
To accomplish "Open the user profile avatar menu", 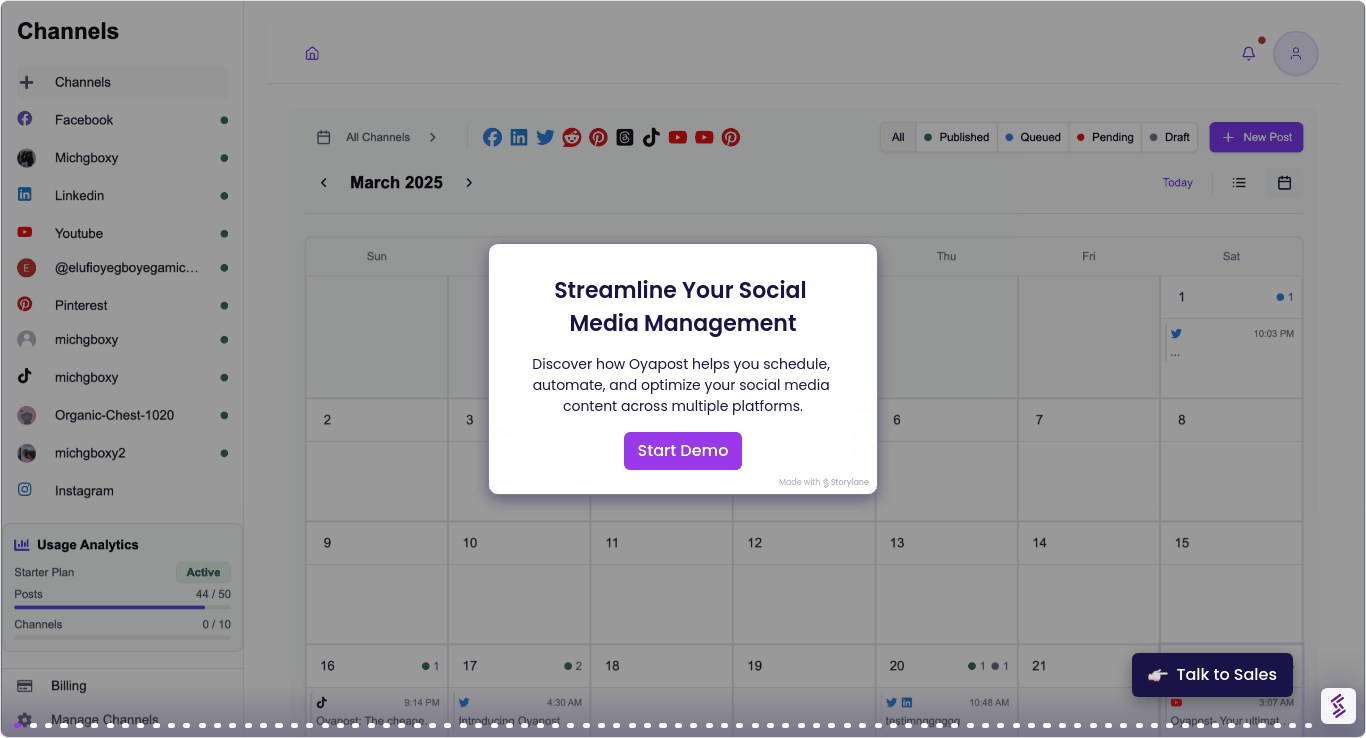I will (1295, 54).
